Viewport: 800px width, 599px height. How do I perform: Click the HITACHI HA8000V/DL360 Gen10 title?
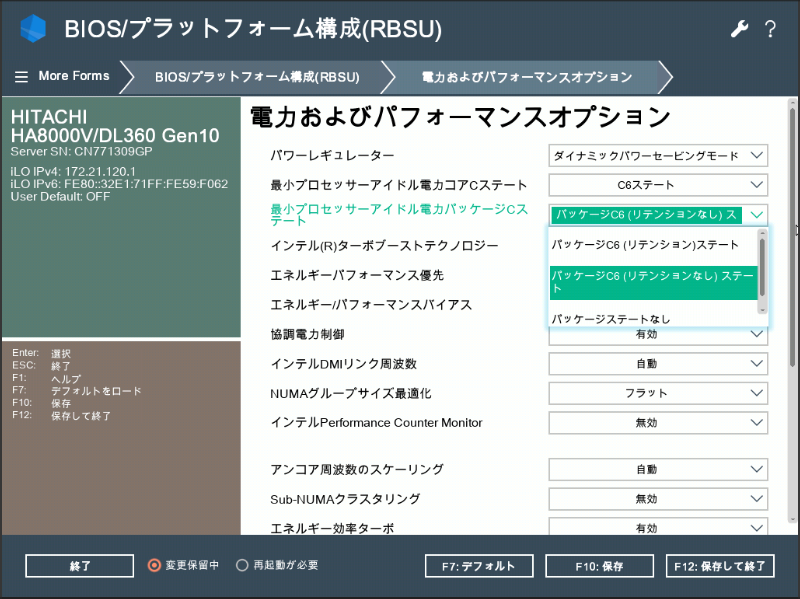115,126
